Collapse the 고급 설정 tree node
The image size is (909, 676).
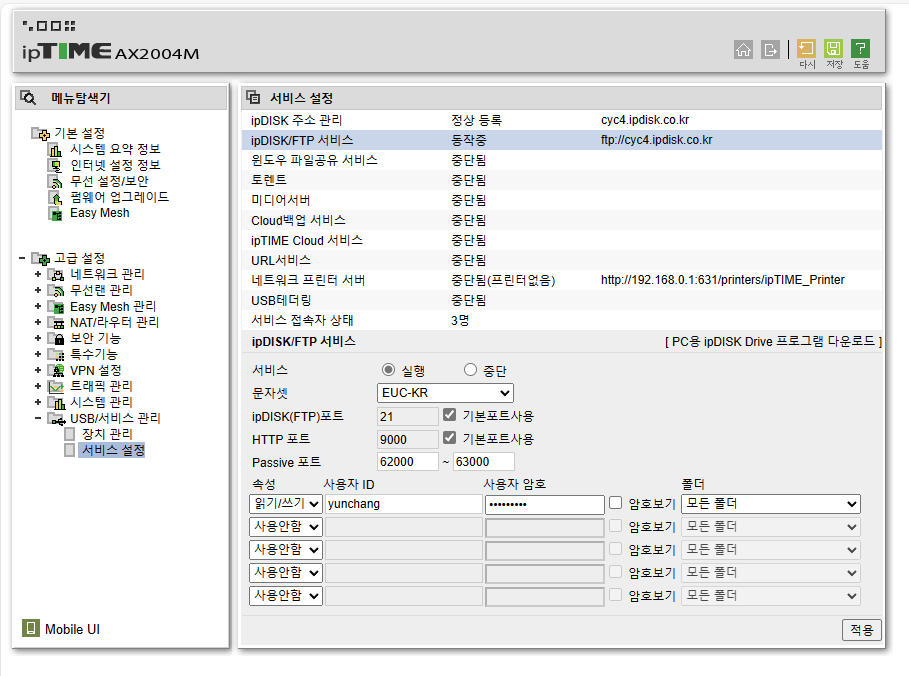[x=22, y=258]
